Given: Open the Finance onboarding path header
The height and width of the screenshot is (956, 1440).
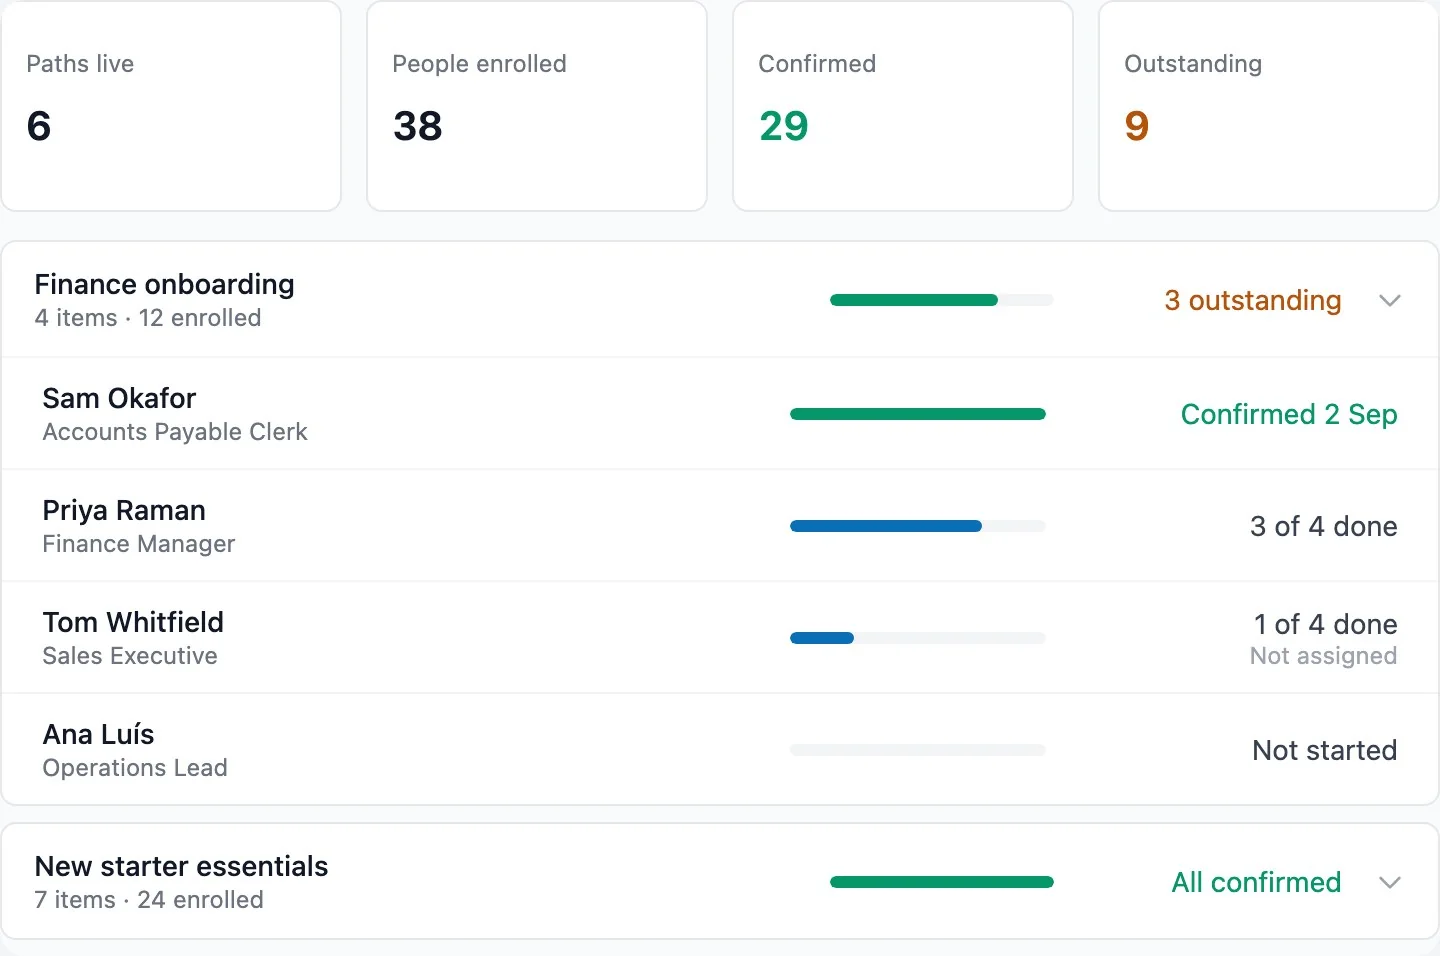Looking at the screenshot, I should (720, 300).
